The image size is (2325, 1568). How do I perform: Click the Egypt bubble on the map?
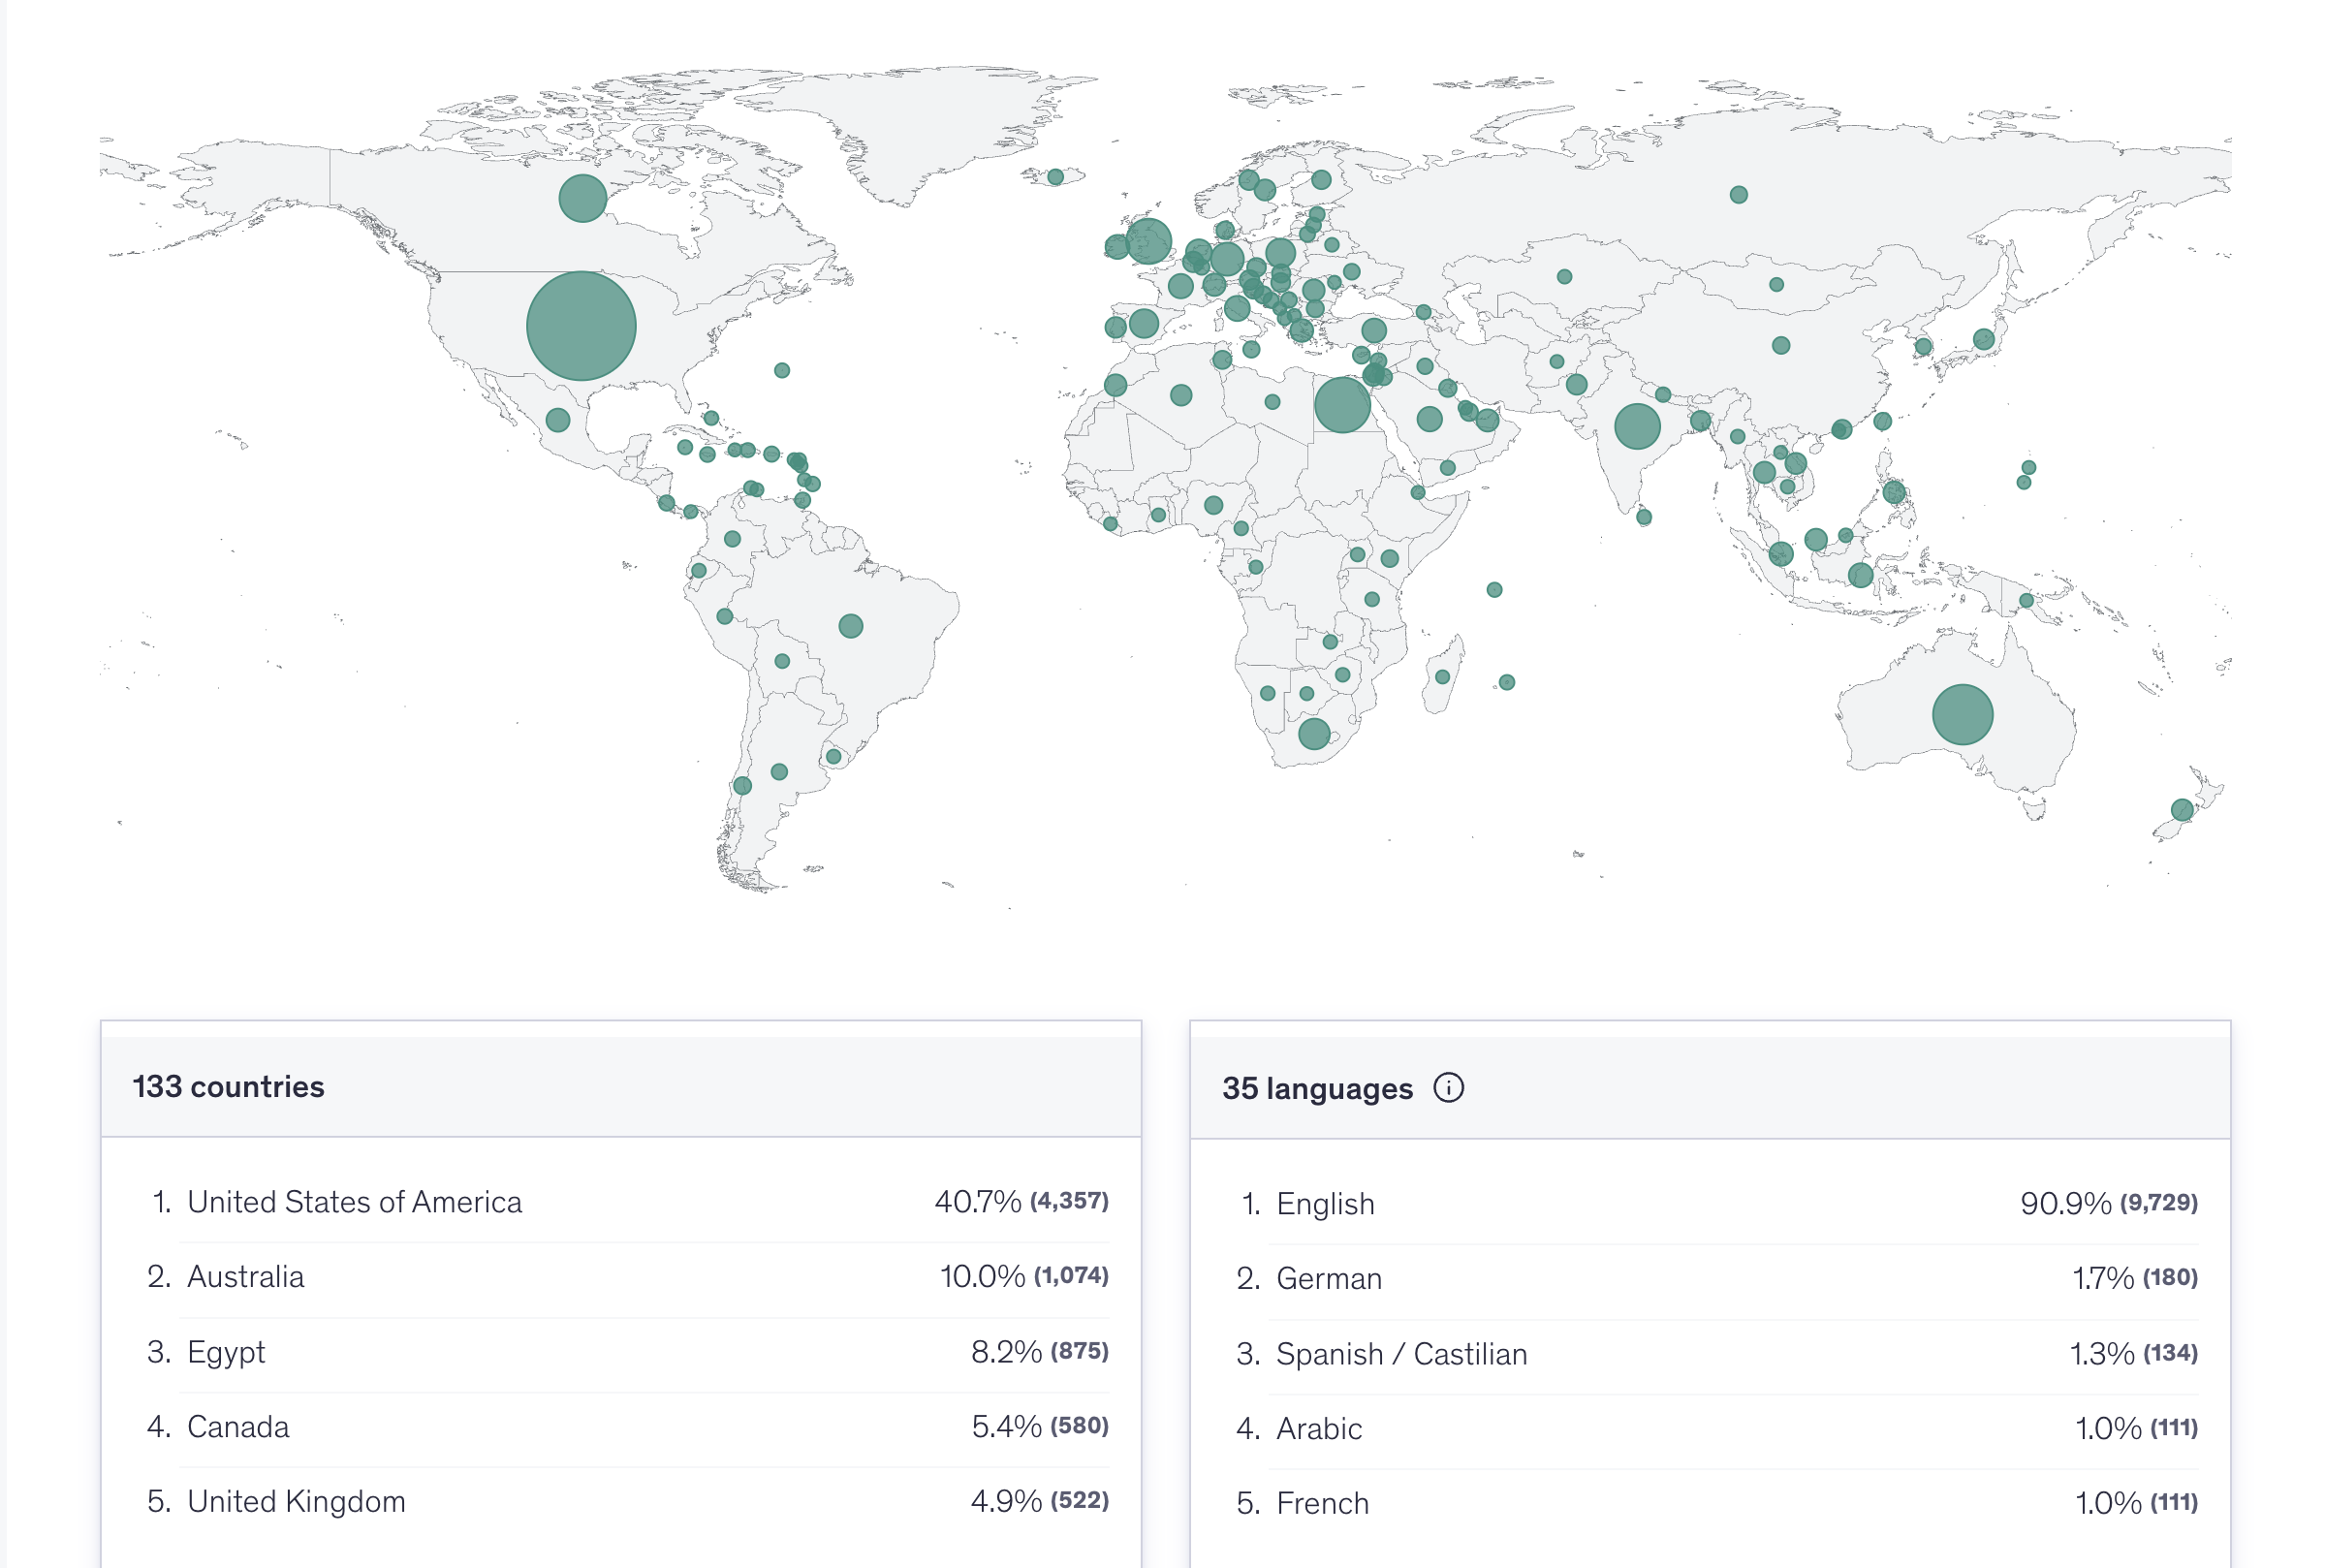(x=1342, y=404)
